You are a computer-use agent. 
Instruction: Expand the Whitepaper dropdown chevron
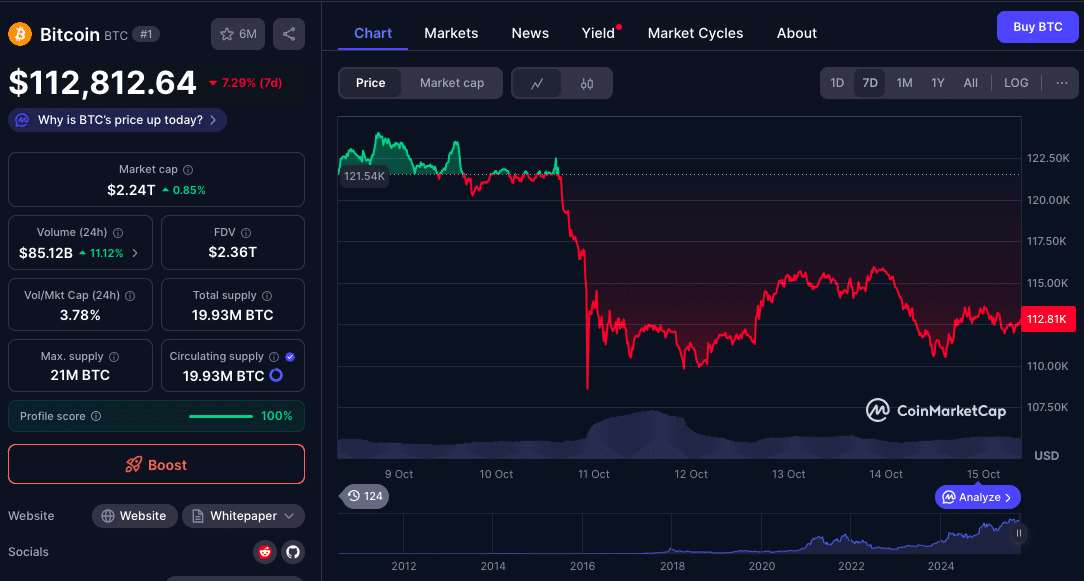(289, 516)
